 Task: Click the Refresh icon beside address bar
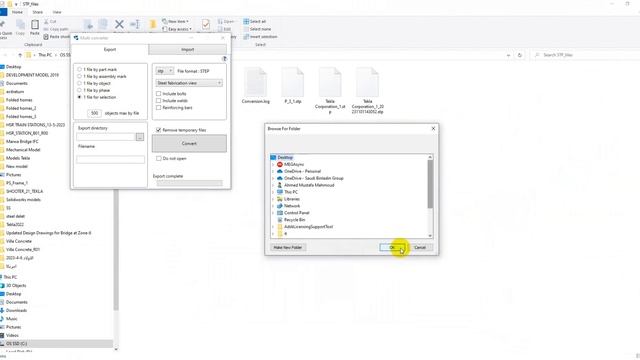coord(520,55)
